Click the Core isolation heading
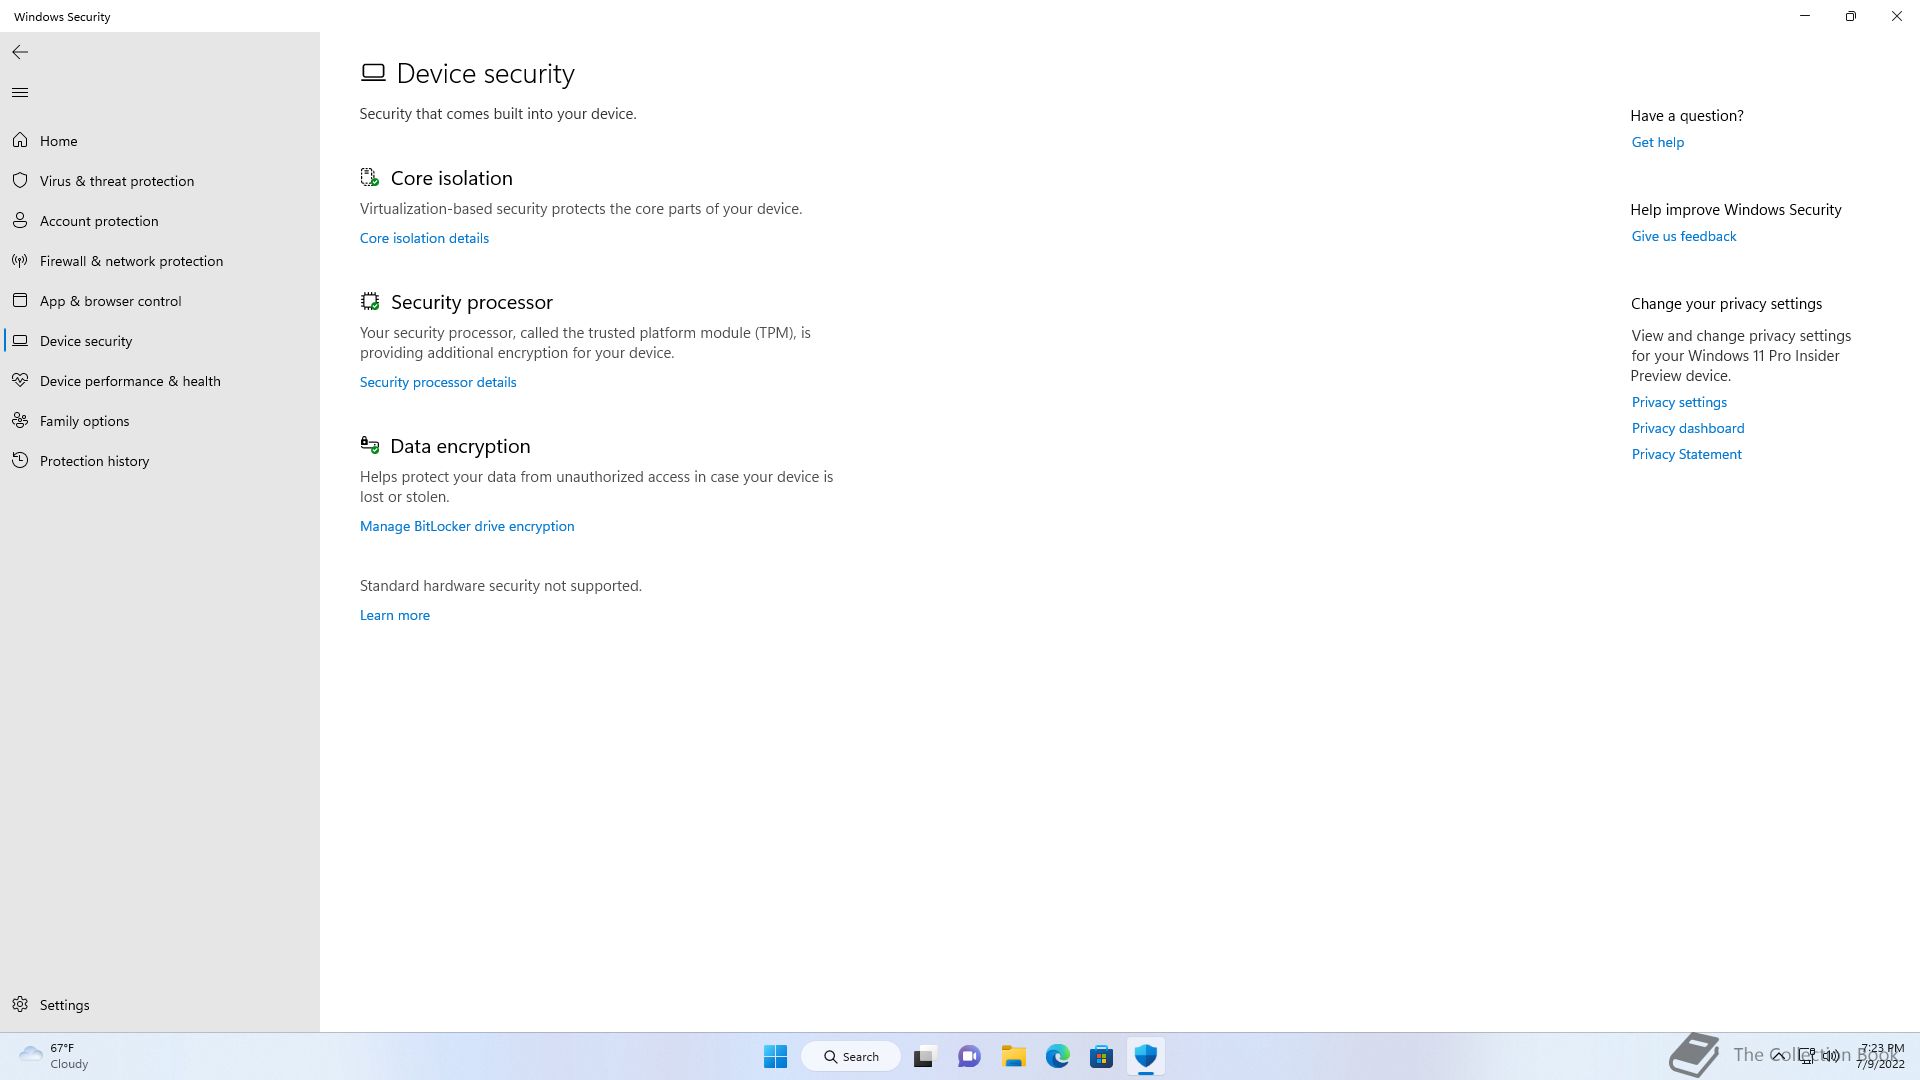The width and height of the screenshot is (1920, 1080). pyautogui.click(x=452, y=178)
